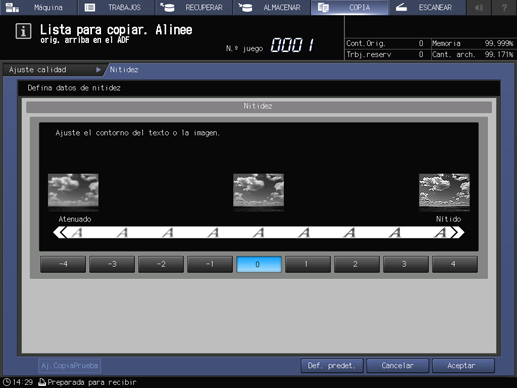
Task: Set sharpness level to -1
Action: [210, 264]
